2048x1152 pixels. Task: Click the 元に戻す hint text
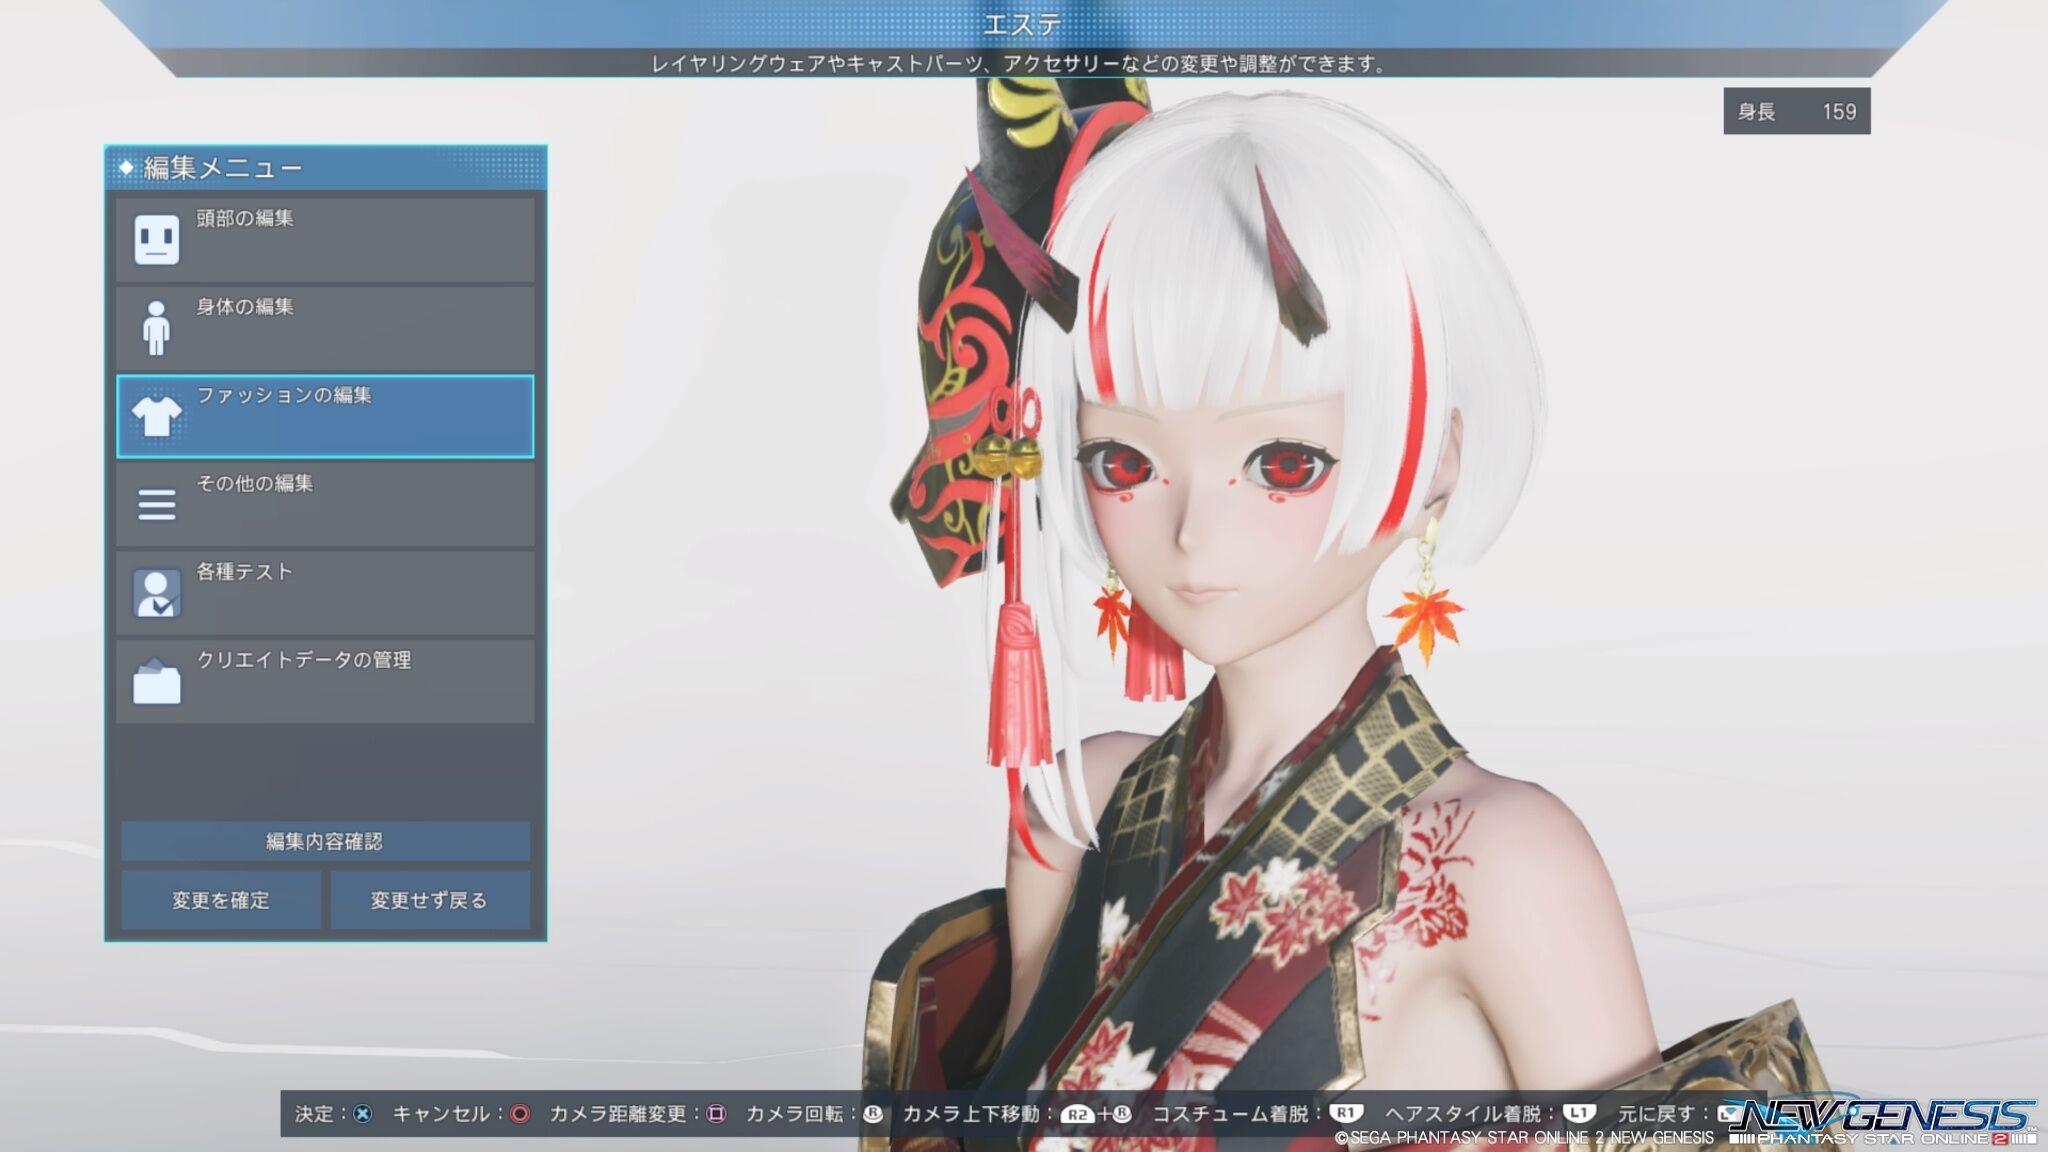pos(1656,1114)
